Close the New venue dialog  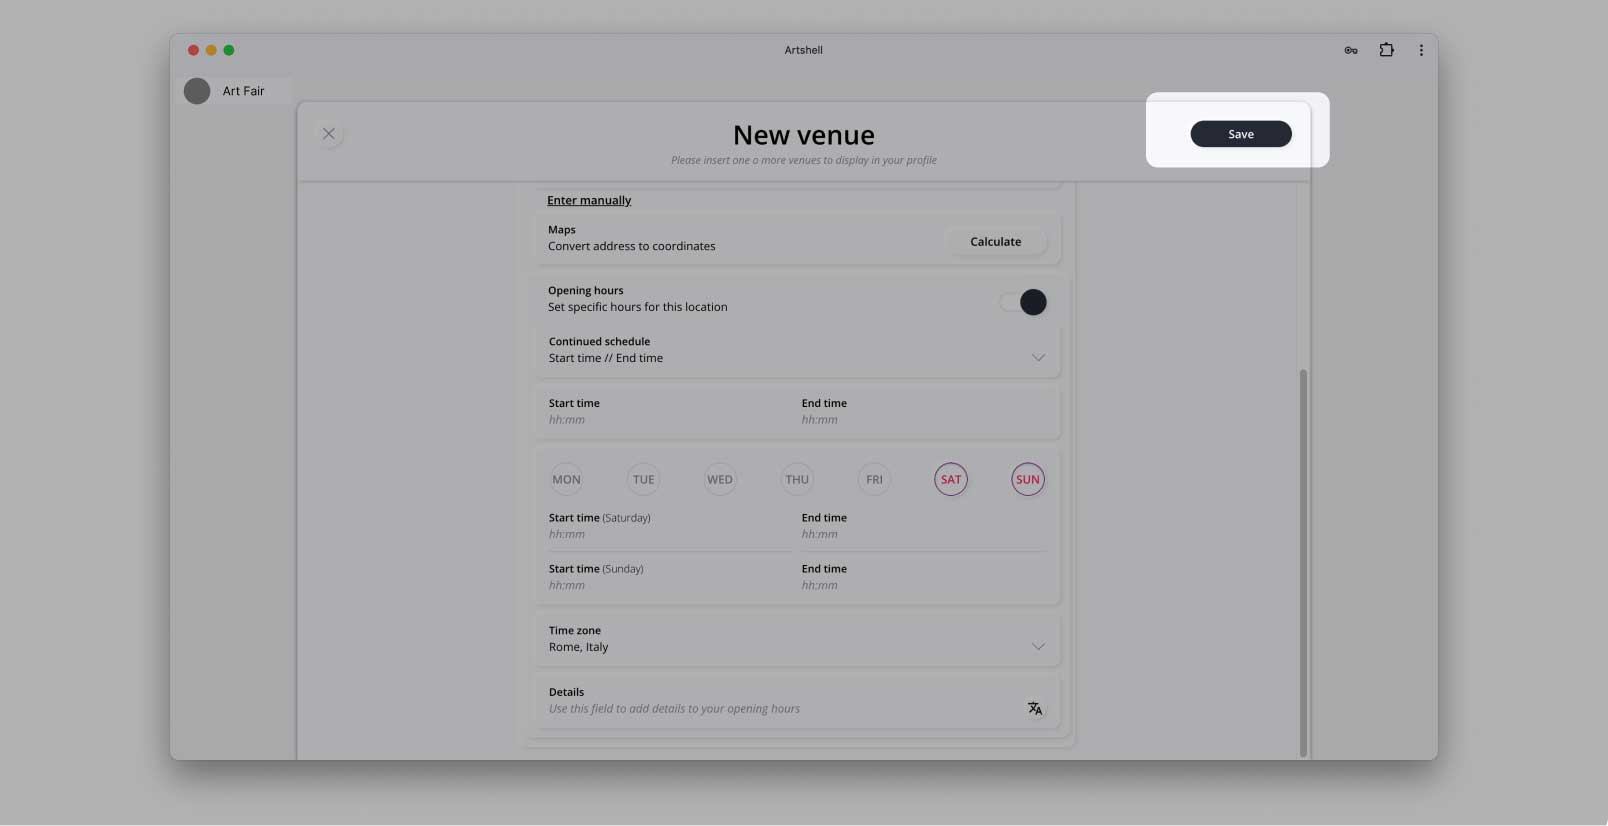coord(329,134)
